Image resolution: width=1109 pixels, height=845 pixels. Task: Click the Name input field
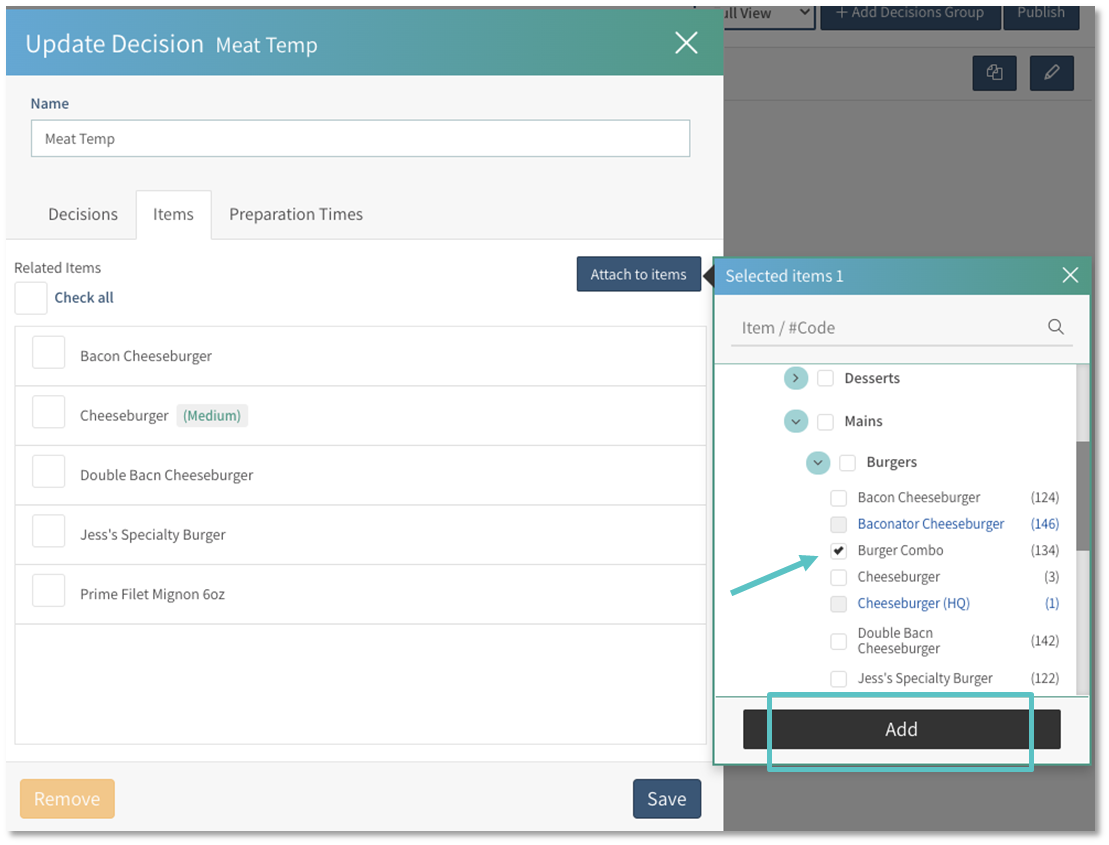pos(360,139)
